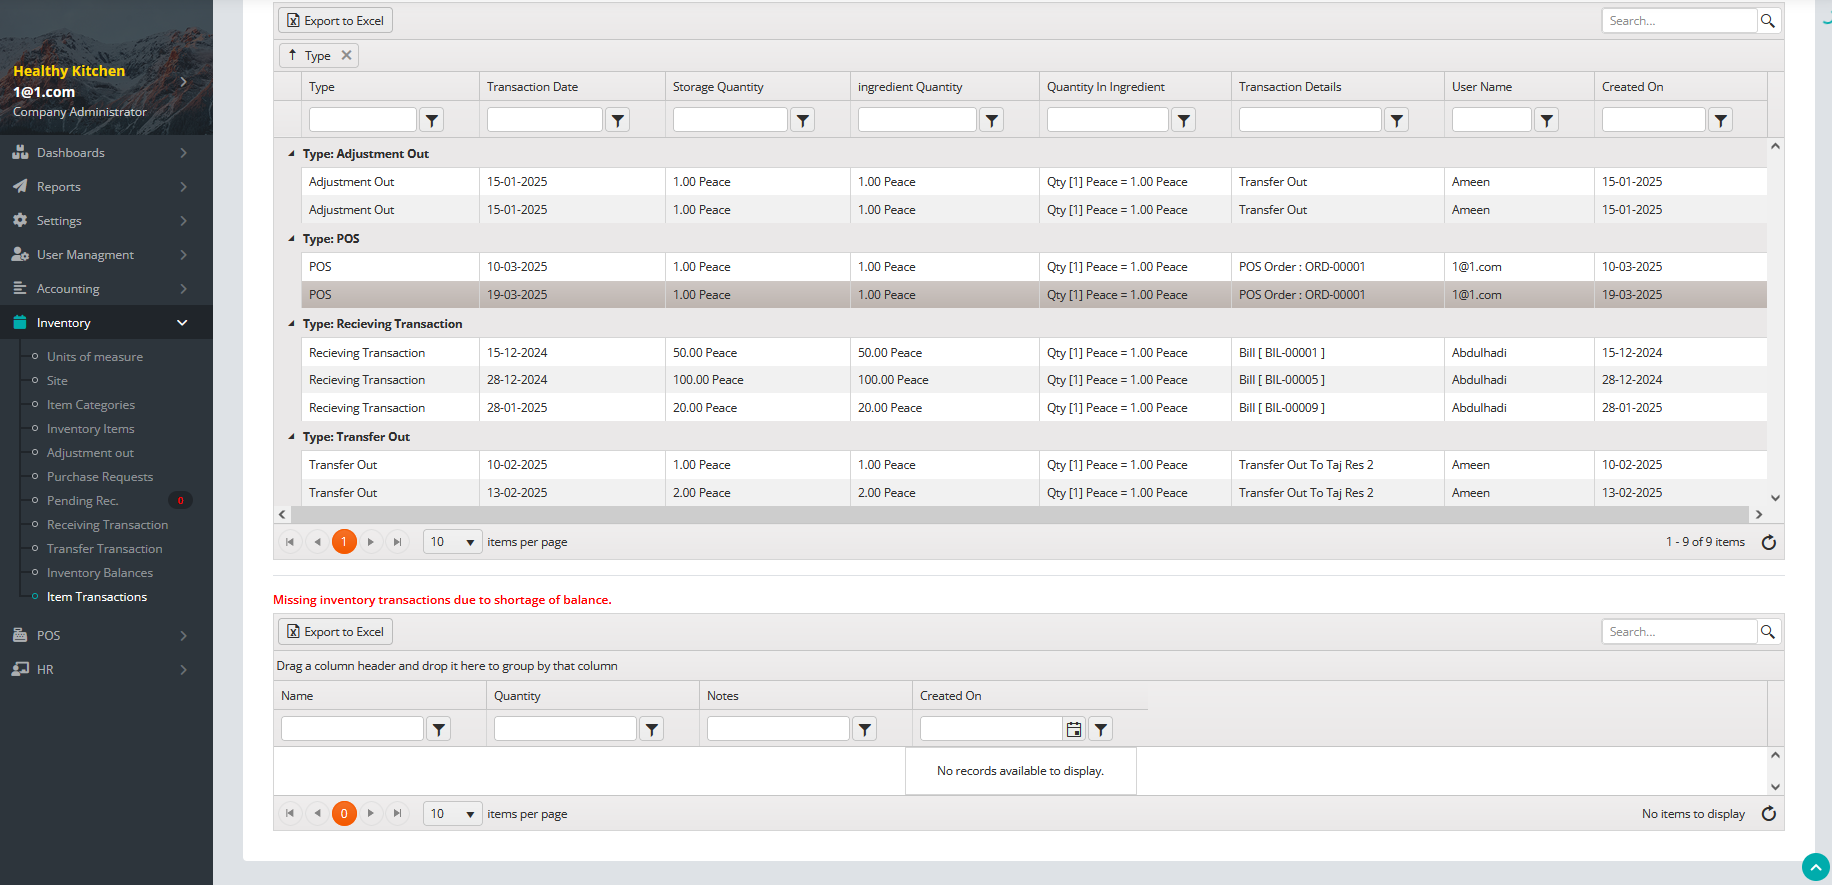Collapse the Adjustment Out group

[292, 154]
